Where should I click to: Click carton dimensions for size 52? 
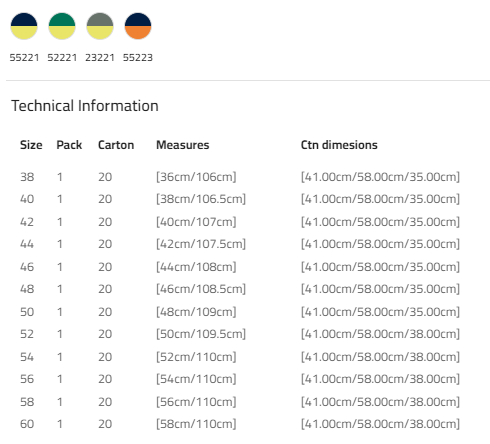(x=380, y=334)
